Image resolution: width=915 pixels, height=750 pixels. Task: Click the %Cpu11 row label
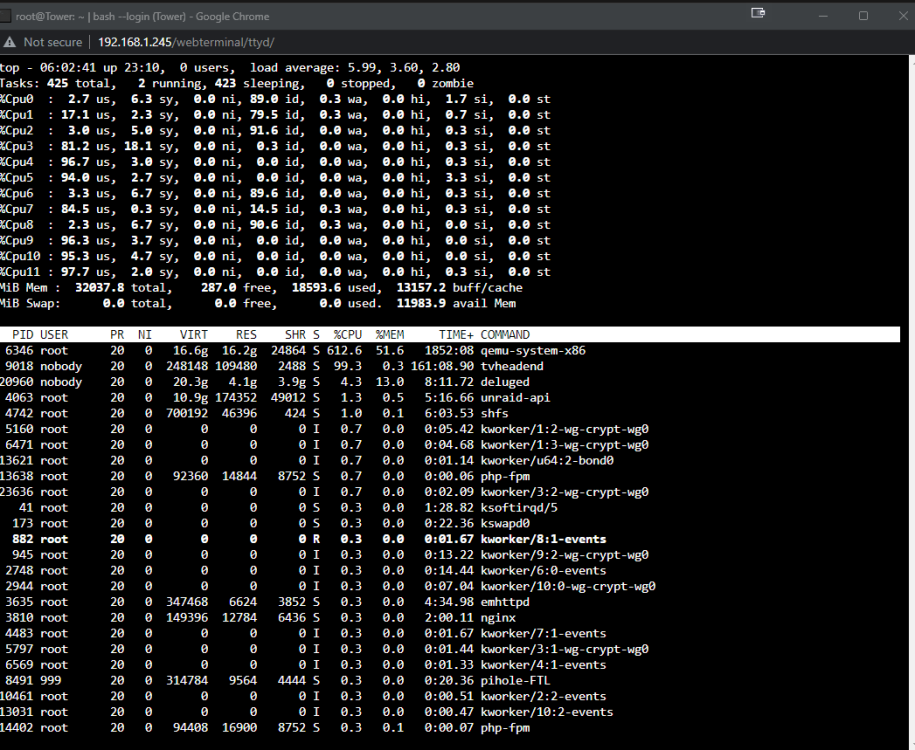(x=20, y=272)
